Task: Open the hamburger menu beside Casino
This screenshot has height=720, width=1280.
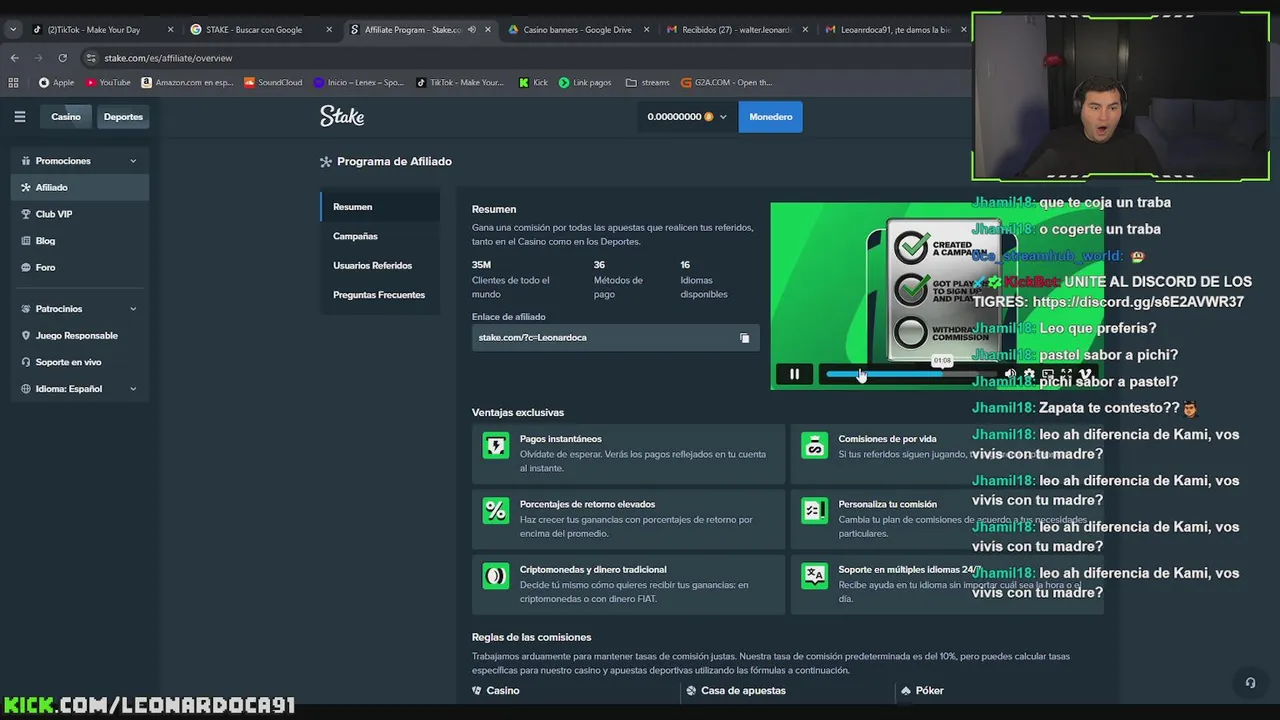Action: click(19, 117)
